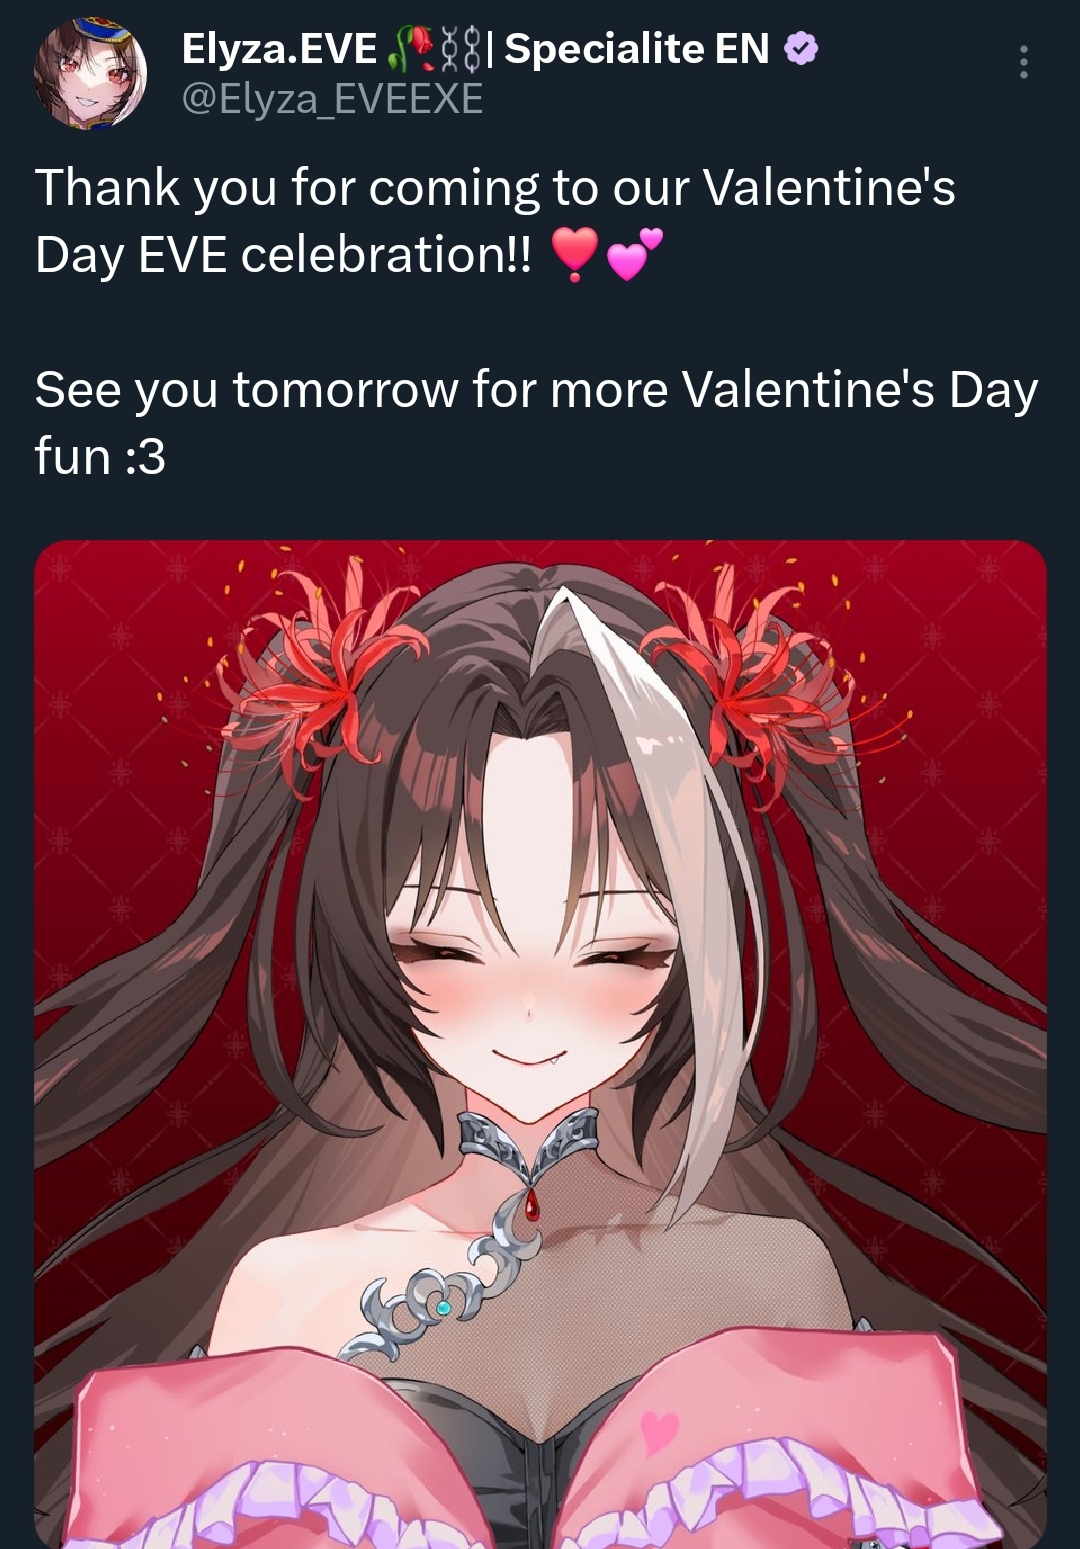Open the three-dot more options menu
The image size is (1080, 1549).
1023,62
